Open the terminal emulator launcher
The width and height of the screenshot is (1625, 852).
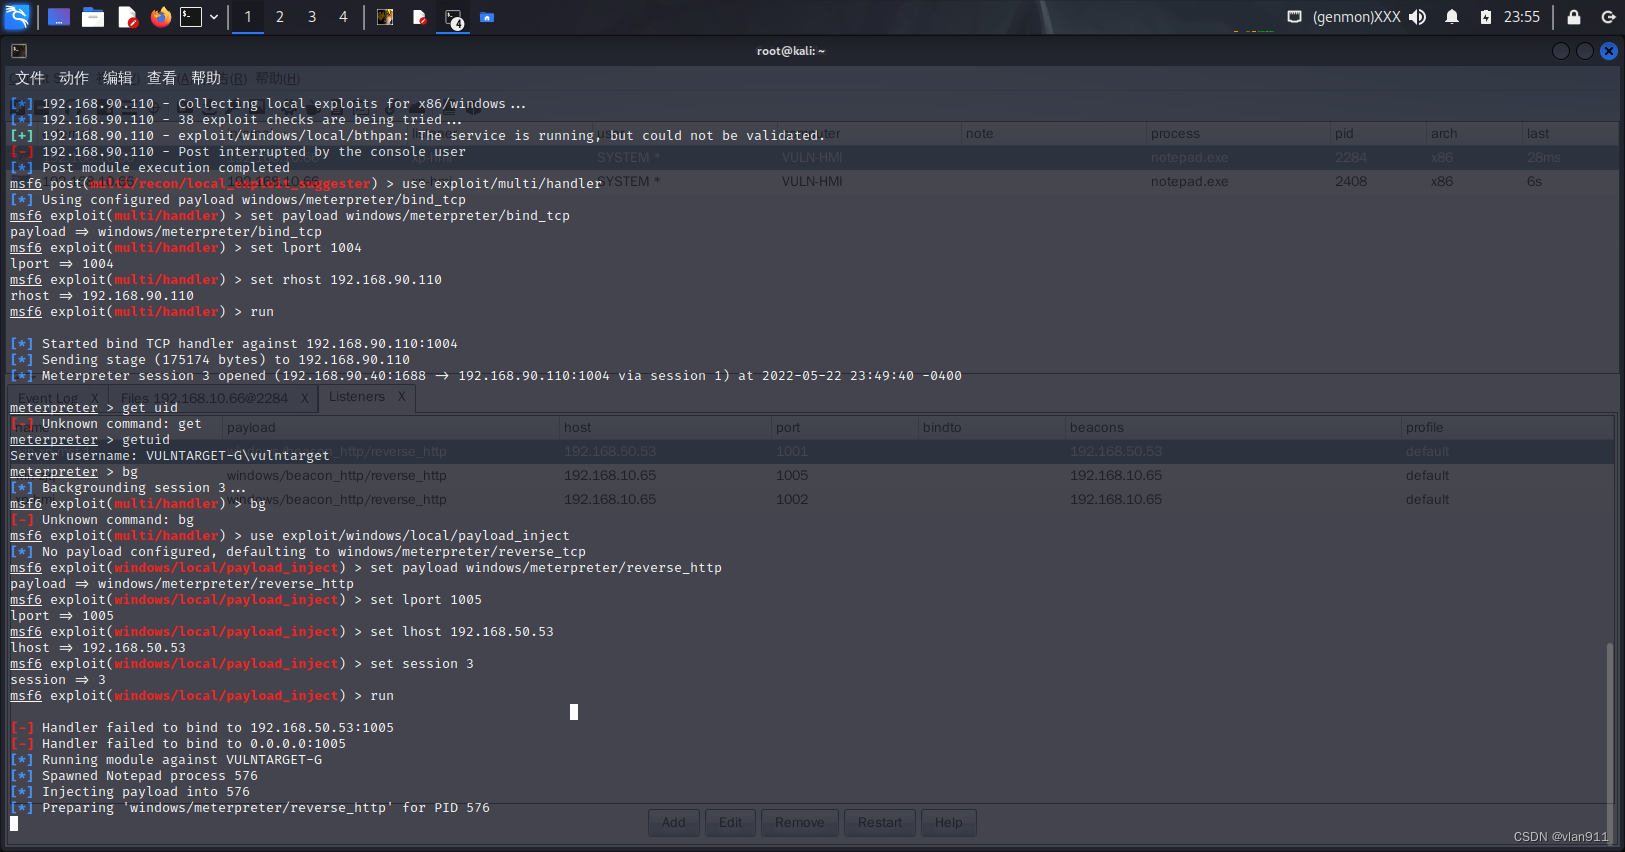pos(191,17)
